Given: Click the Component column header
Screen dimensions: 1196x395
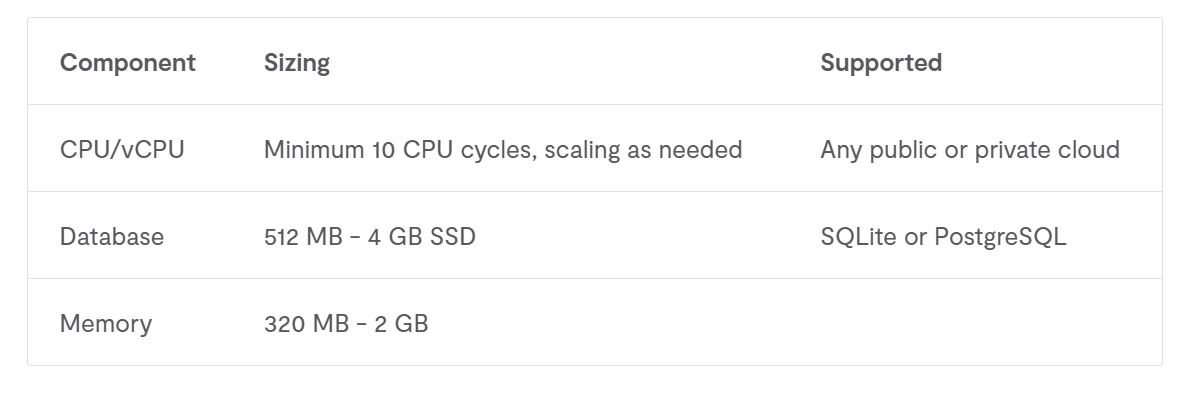Looking at the screenshot, I should tap(127, 63).
